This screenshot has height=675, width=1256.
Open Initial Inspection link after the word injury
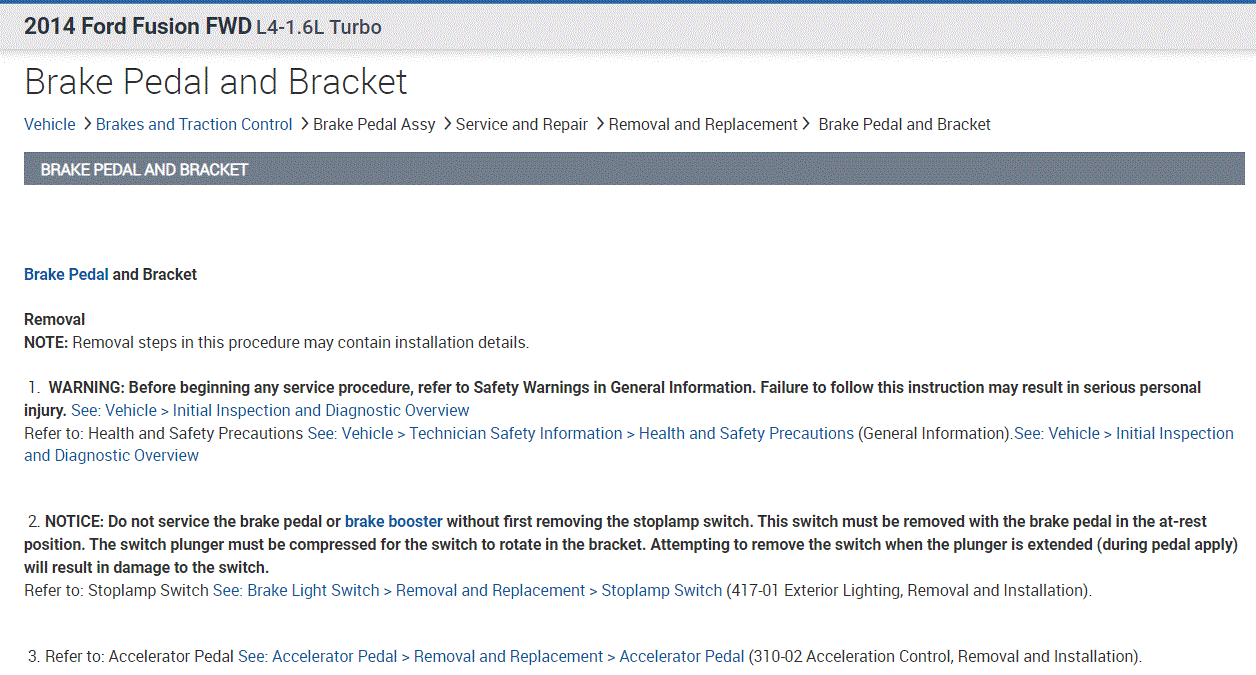click(270, 411)
